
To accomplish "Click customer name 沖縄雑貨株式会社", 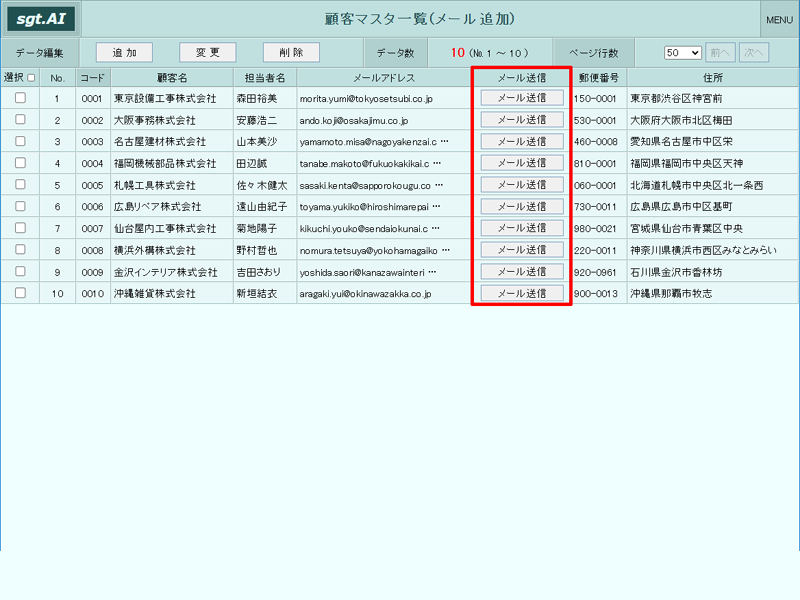I will click(x=155, y=294).
